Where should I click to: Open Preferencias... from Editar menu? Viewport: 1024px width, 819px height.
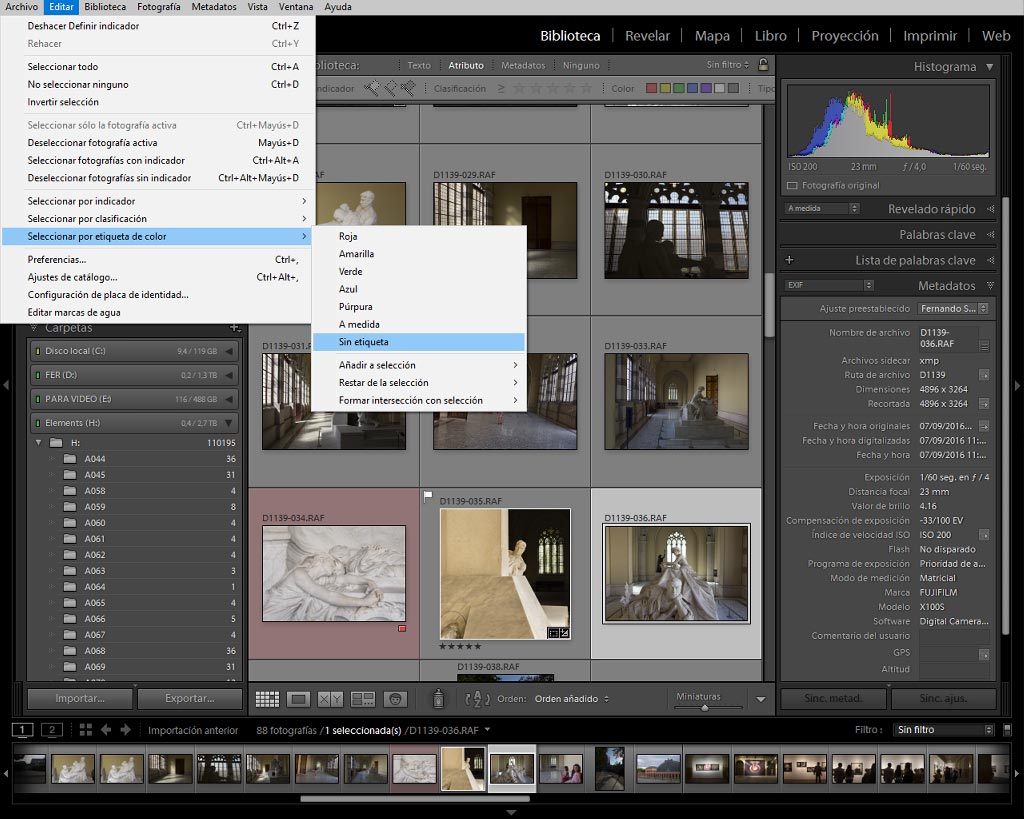coord(157,260)
